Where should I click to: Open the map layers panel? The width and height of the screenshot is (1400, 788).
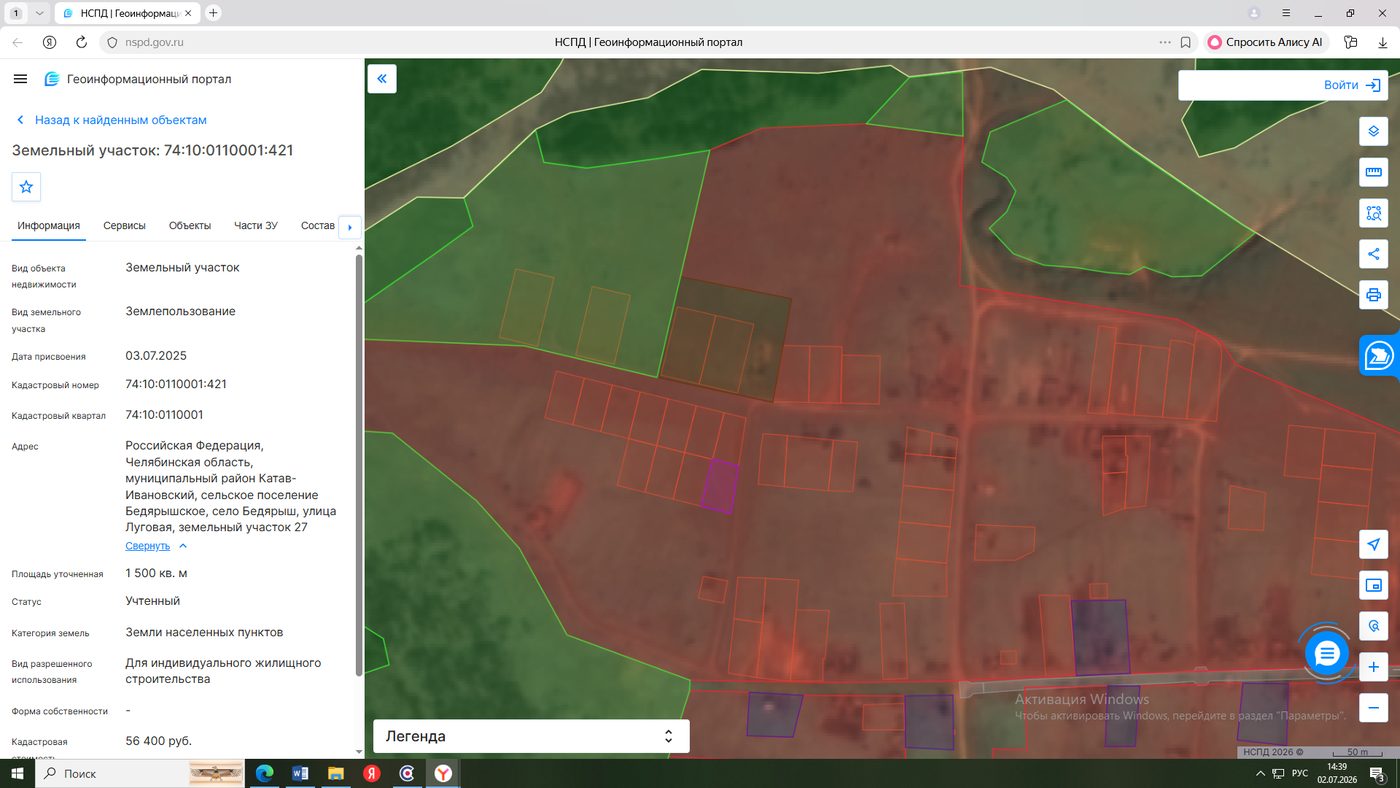click(x=1374, y=131)
